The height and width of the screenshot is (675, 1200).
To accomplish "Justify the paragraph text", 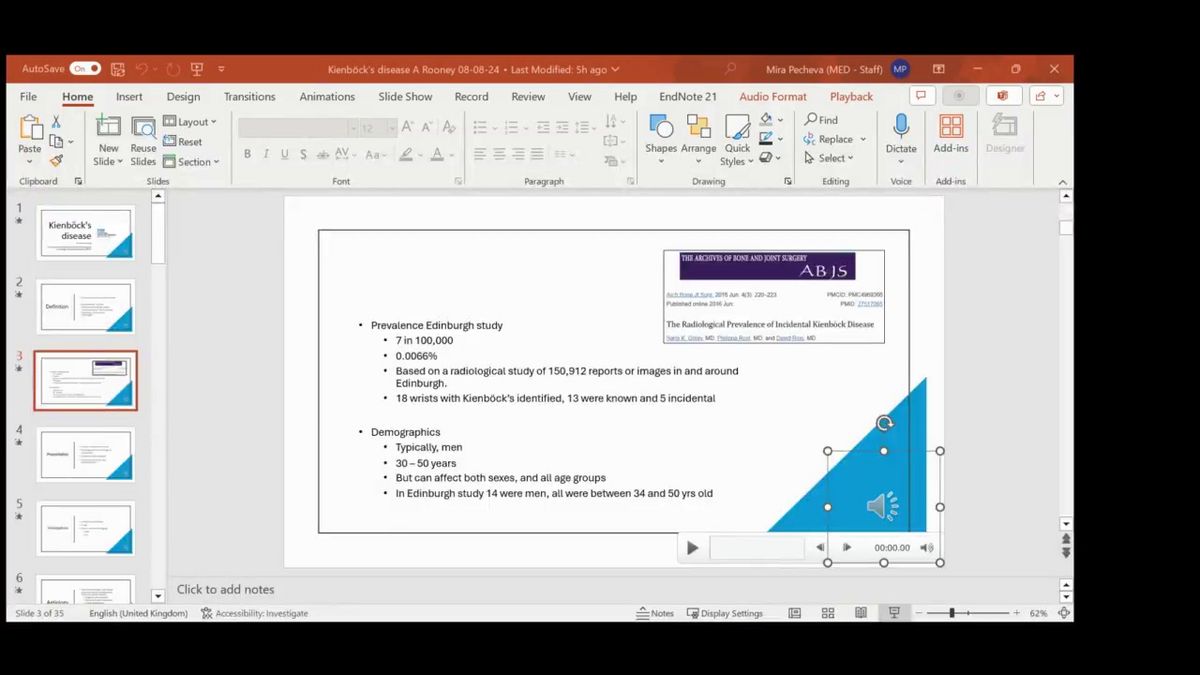I will pyautogui.click(x=537, y=154).
